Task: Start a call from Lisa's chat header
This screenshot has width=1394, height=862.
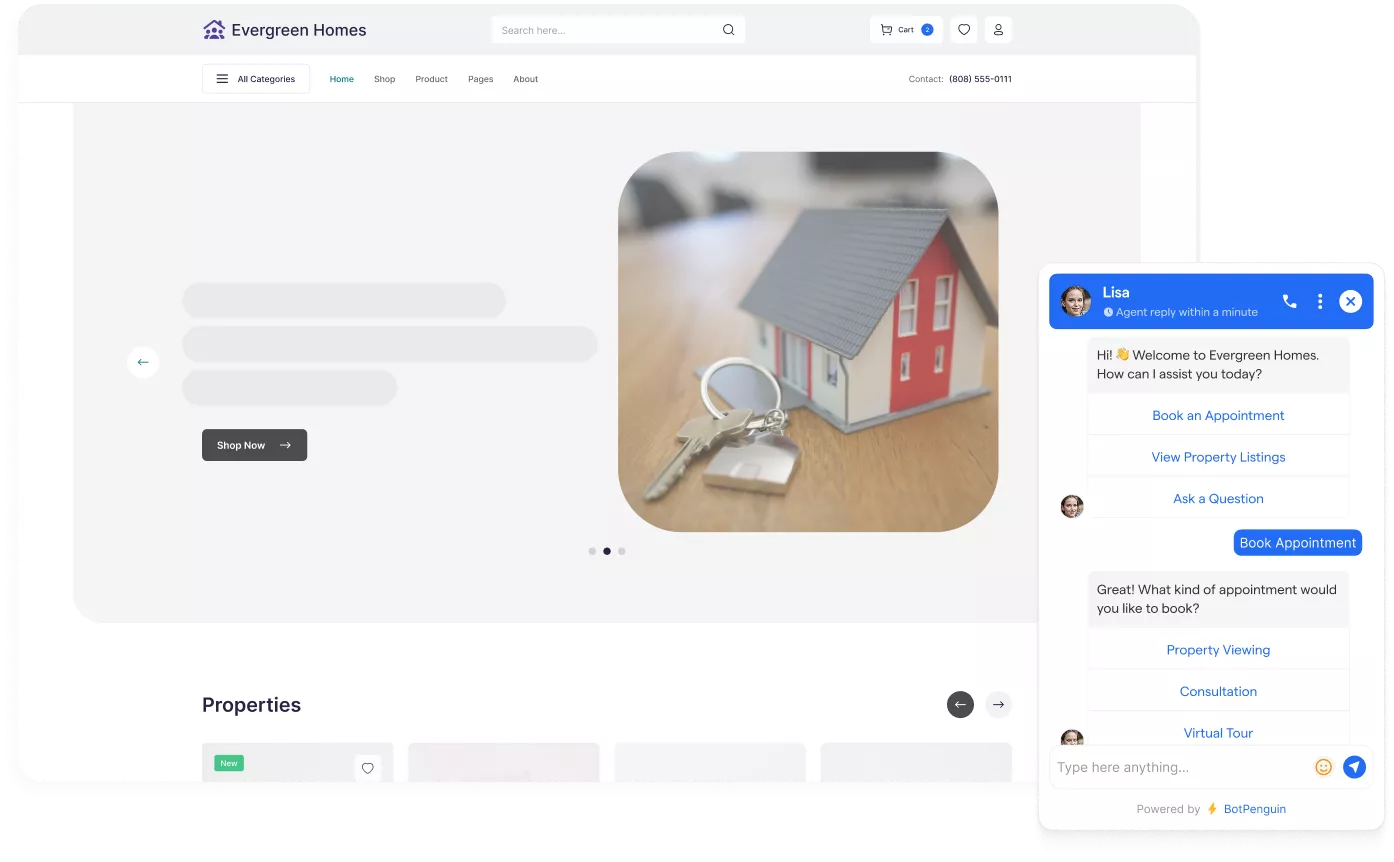Action: (x=1289, y=300)
